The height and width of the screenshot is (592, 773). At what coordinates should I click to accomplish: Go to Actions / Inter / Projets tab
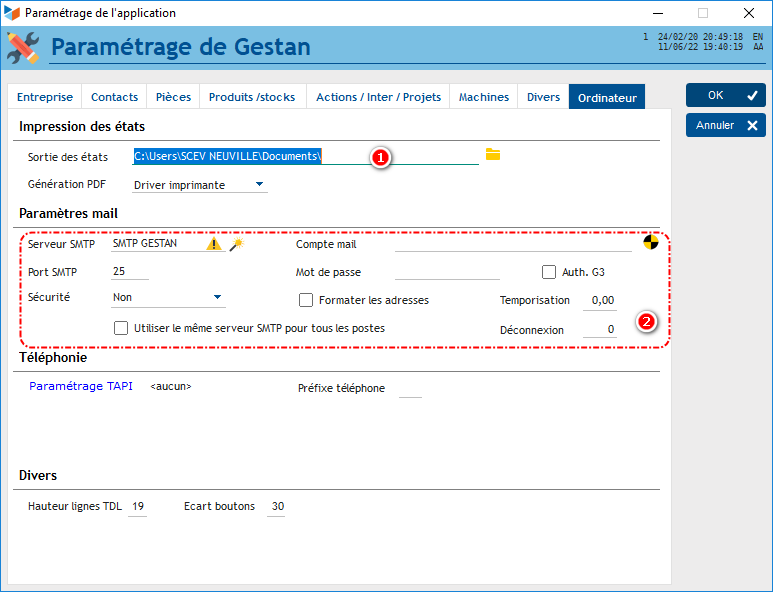[378, 97]
